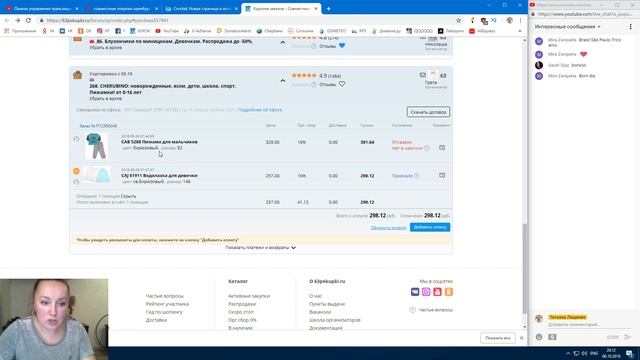Screen dimensions: 640x360
Task: Add CHERUBINO purchase to favorites heart
Action: pos(342,84)
